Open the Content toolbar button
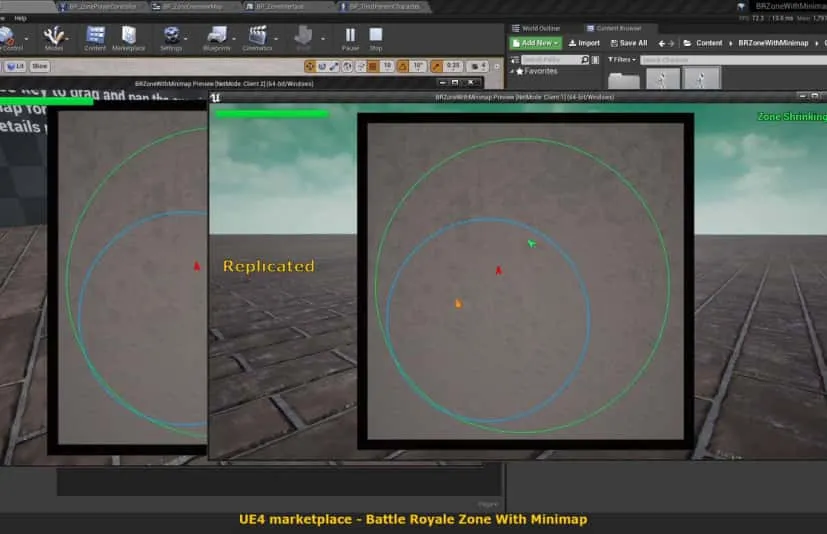Image resolution: width=827 pixels, height=534 pixels. pyautogui.click(x=95, y=39)
